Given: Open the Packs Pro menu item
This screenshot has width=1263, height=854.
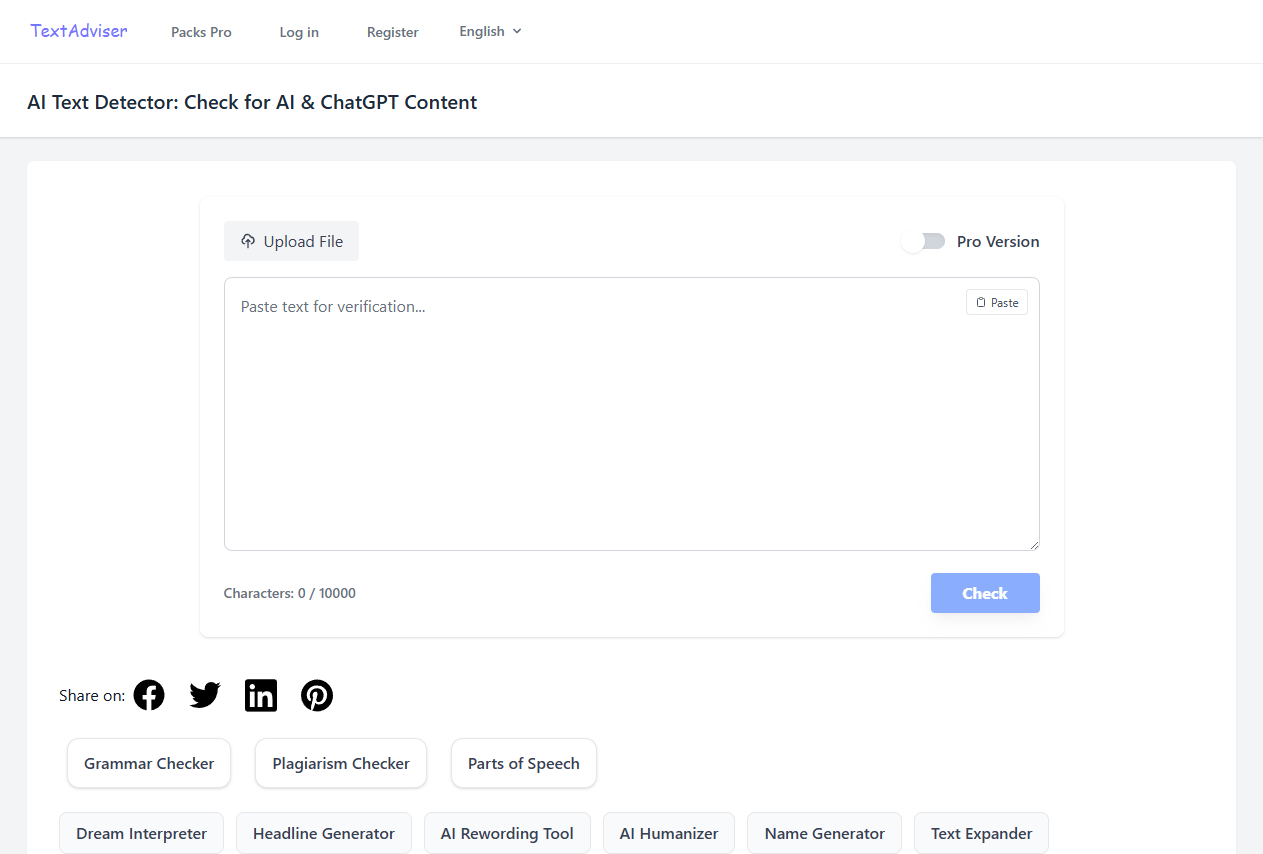Looking at the screenshot, I should click(x=201, y=32).
